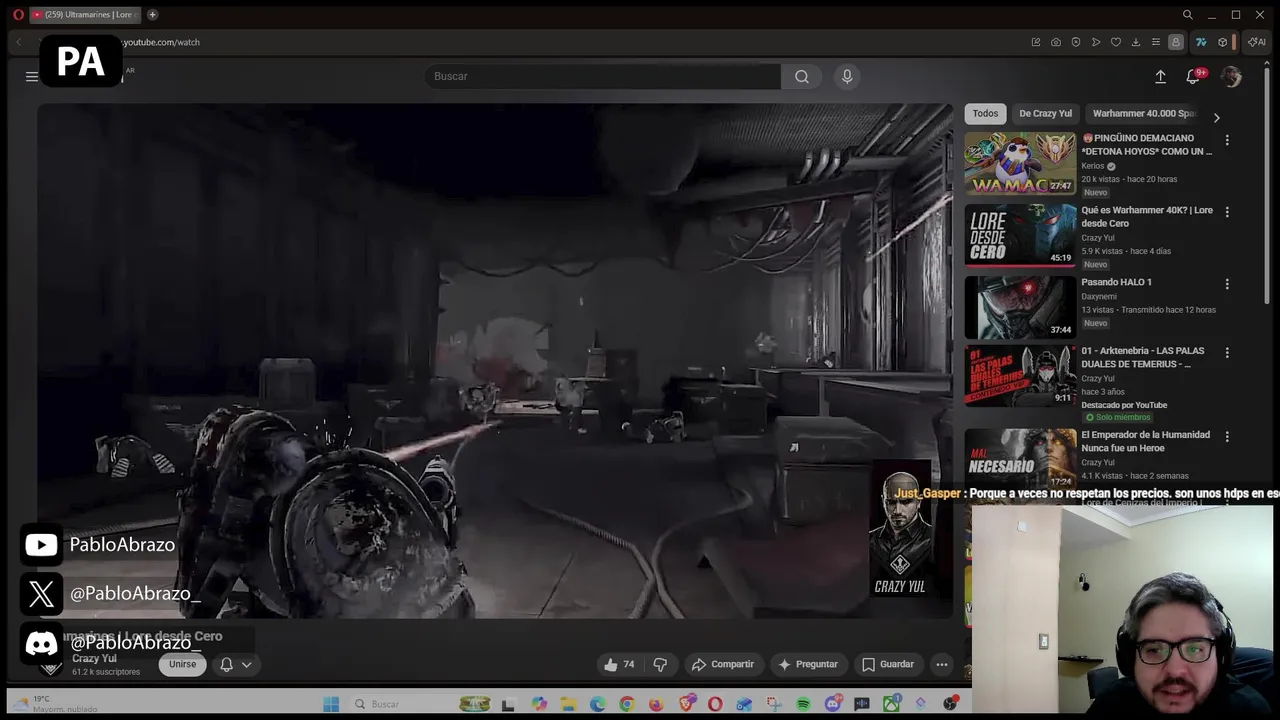Open the Xbox app from the taskbar
Viewport: 1280px width, 720px height.
coord(891,704)
